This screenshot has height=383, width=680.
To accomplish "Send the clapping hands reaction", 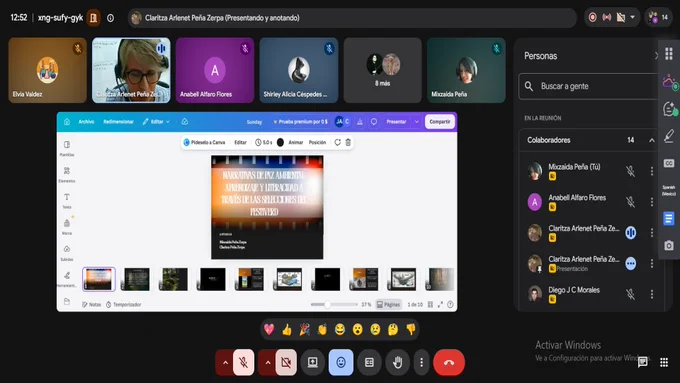I will 322,330.
